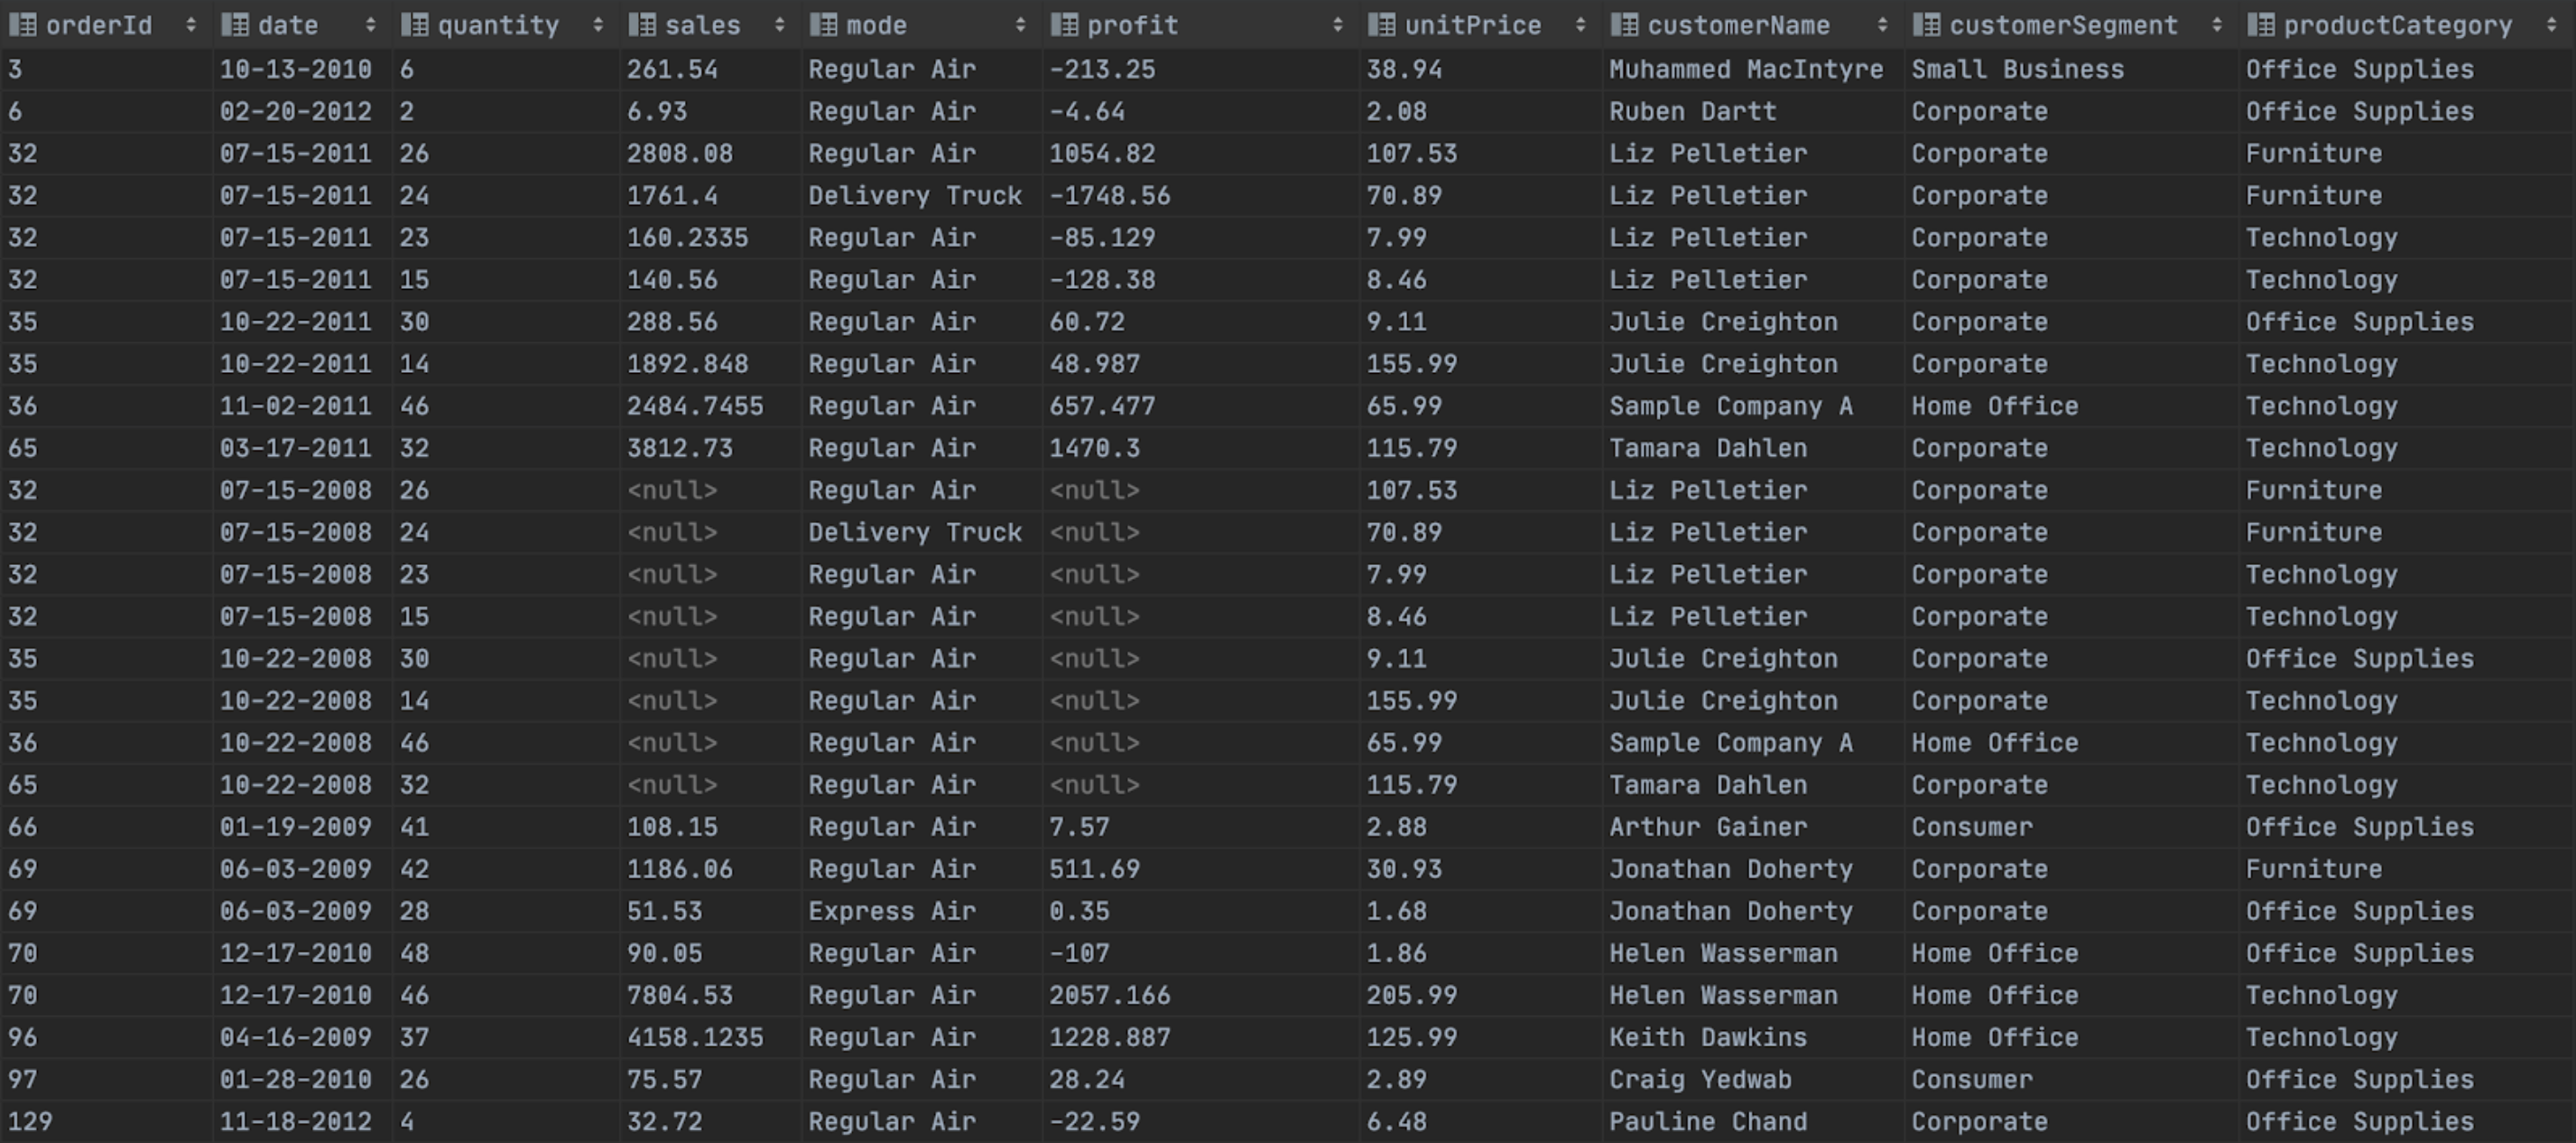Click the Consumer cell for Arthur Gainer
Viewport: 2576px width, 1143px height.
(1972, 826)
